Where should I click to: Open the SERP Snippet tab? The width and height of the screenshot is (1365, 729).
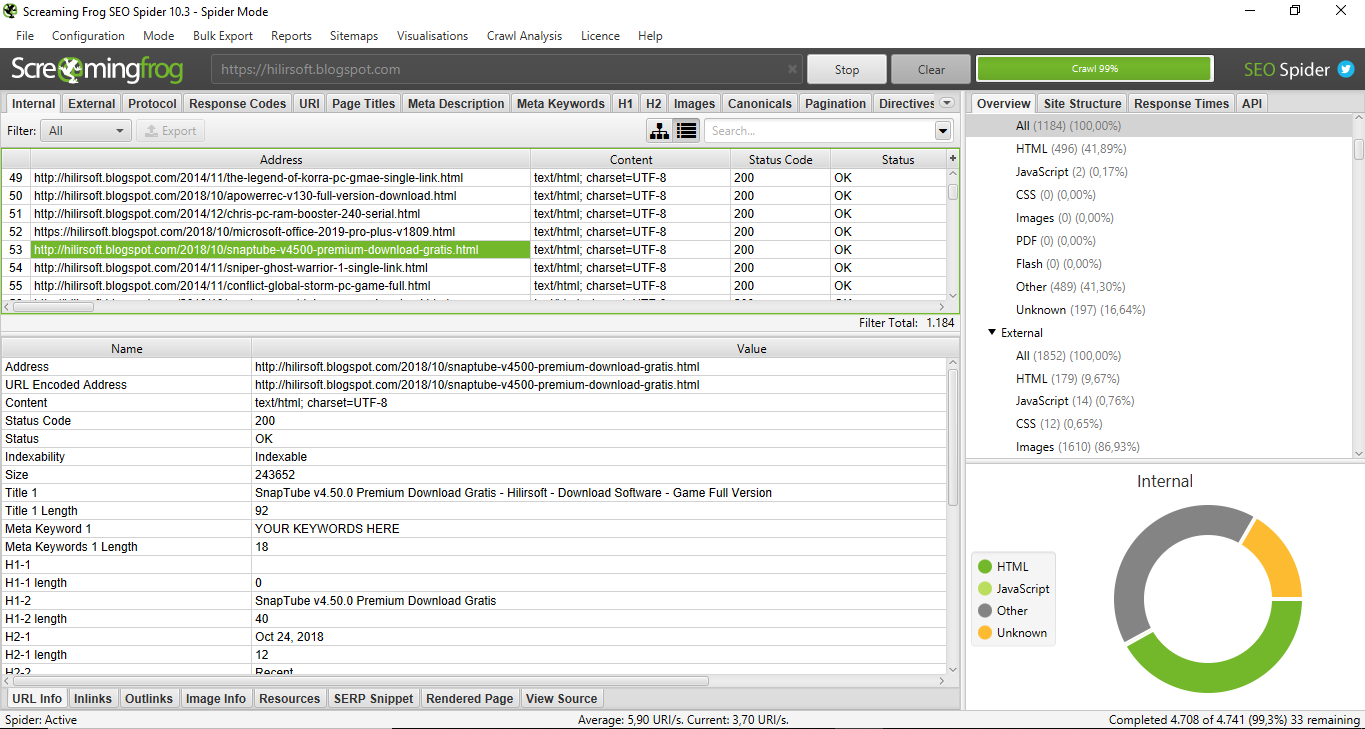coord(374,698)
